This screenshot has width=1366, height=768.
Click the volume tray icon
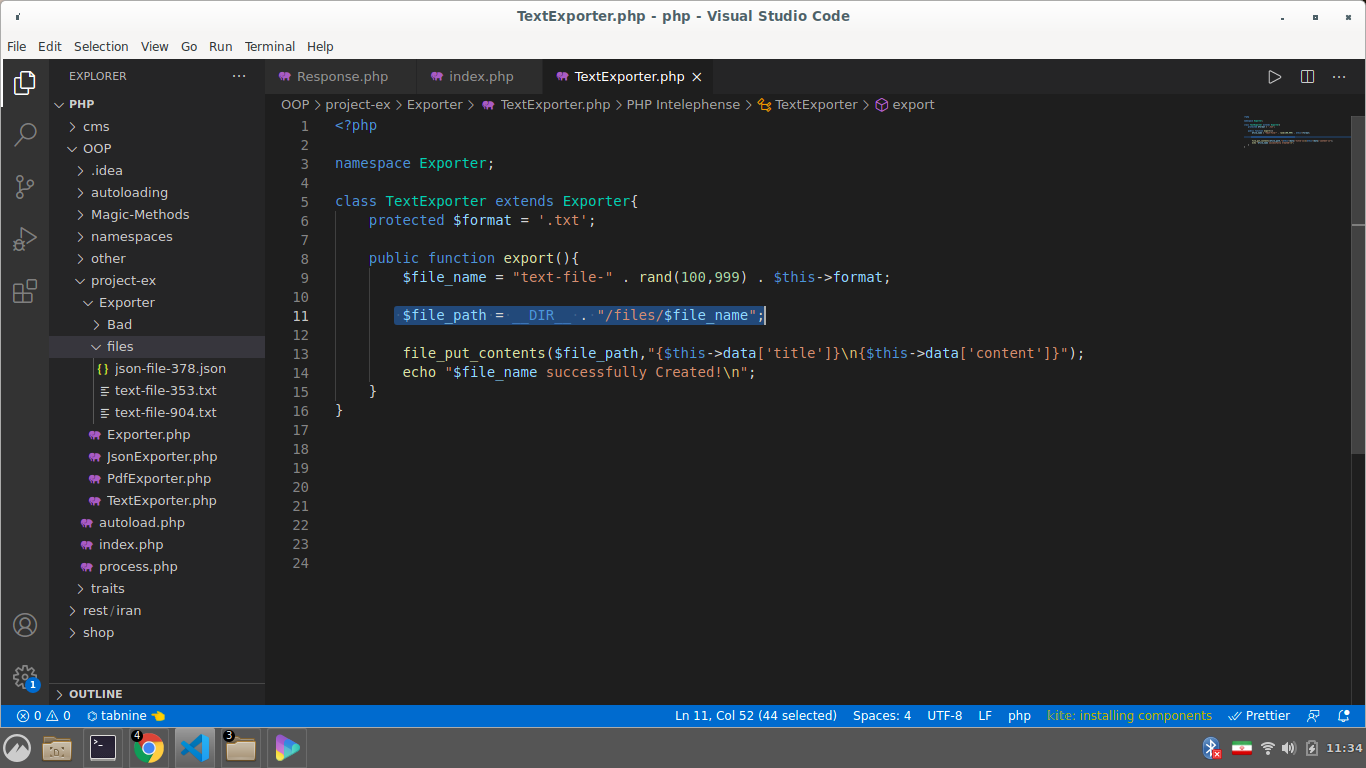click(1289, 748)
